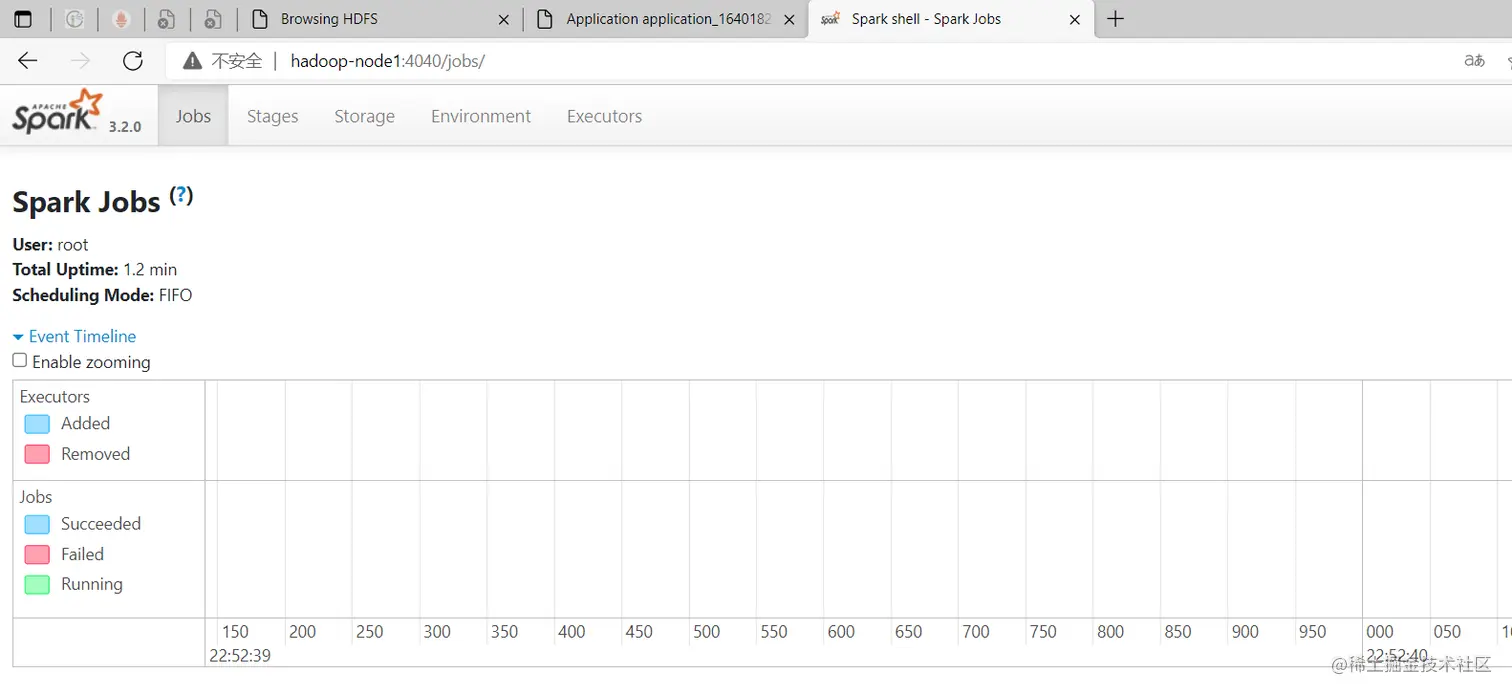Screen dimensions: 1512x695
Task: Click the 750 millisecond timeline tick
Action: (1043, 632)
